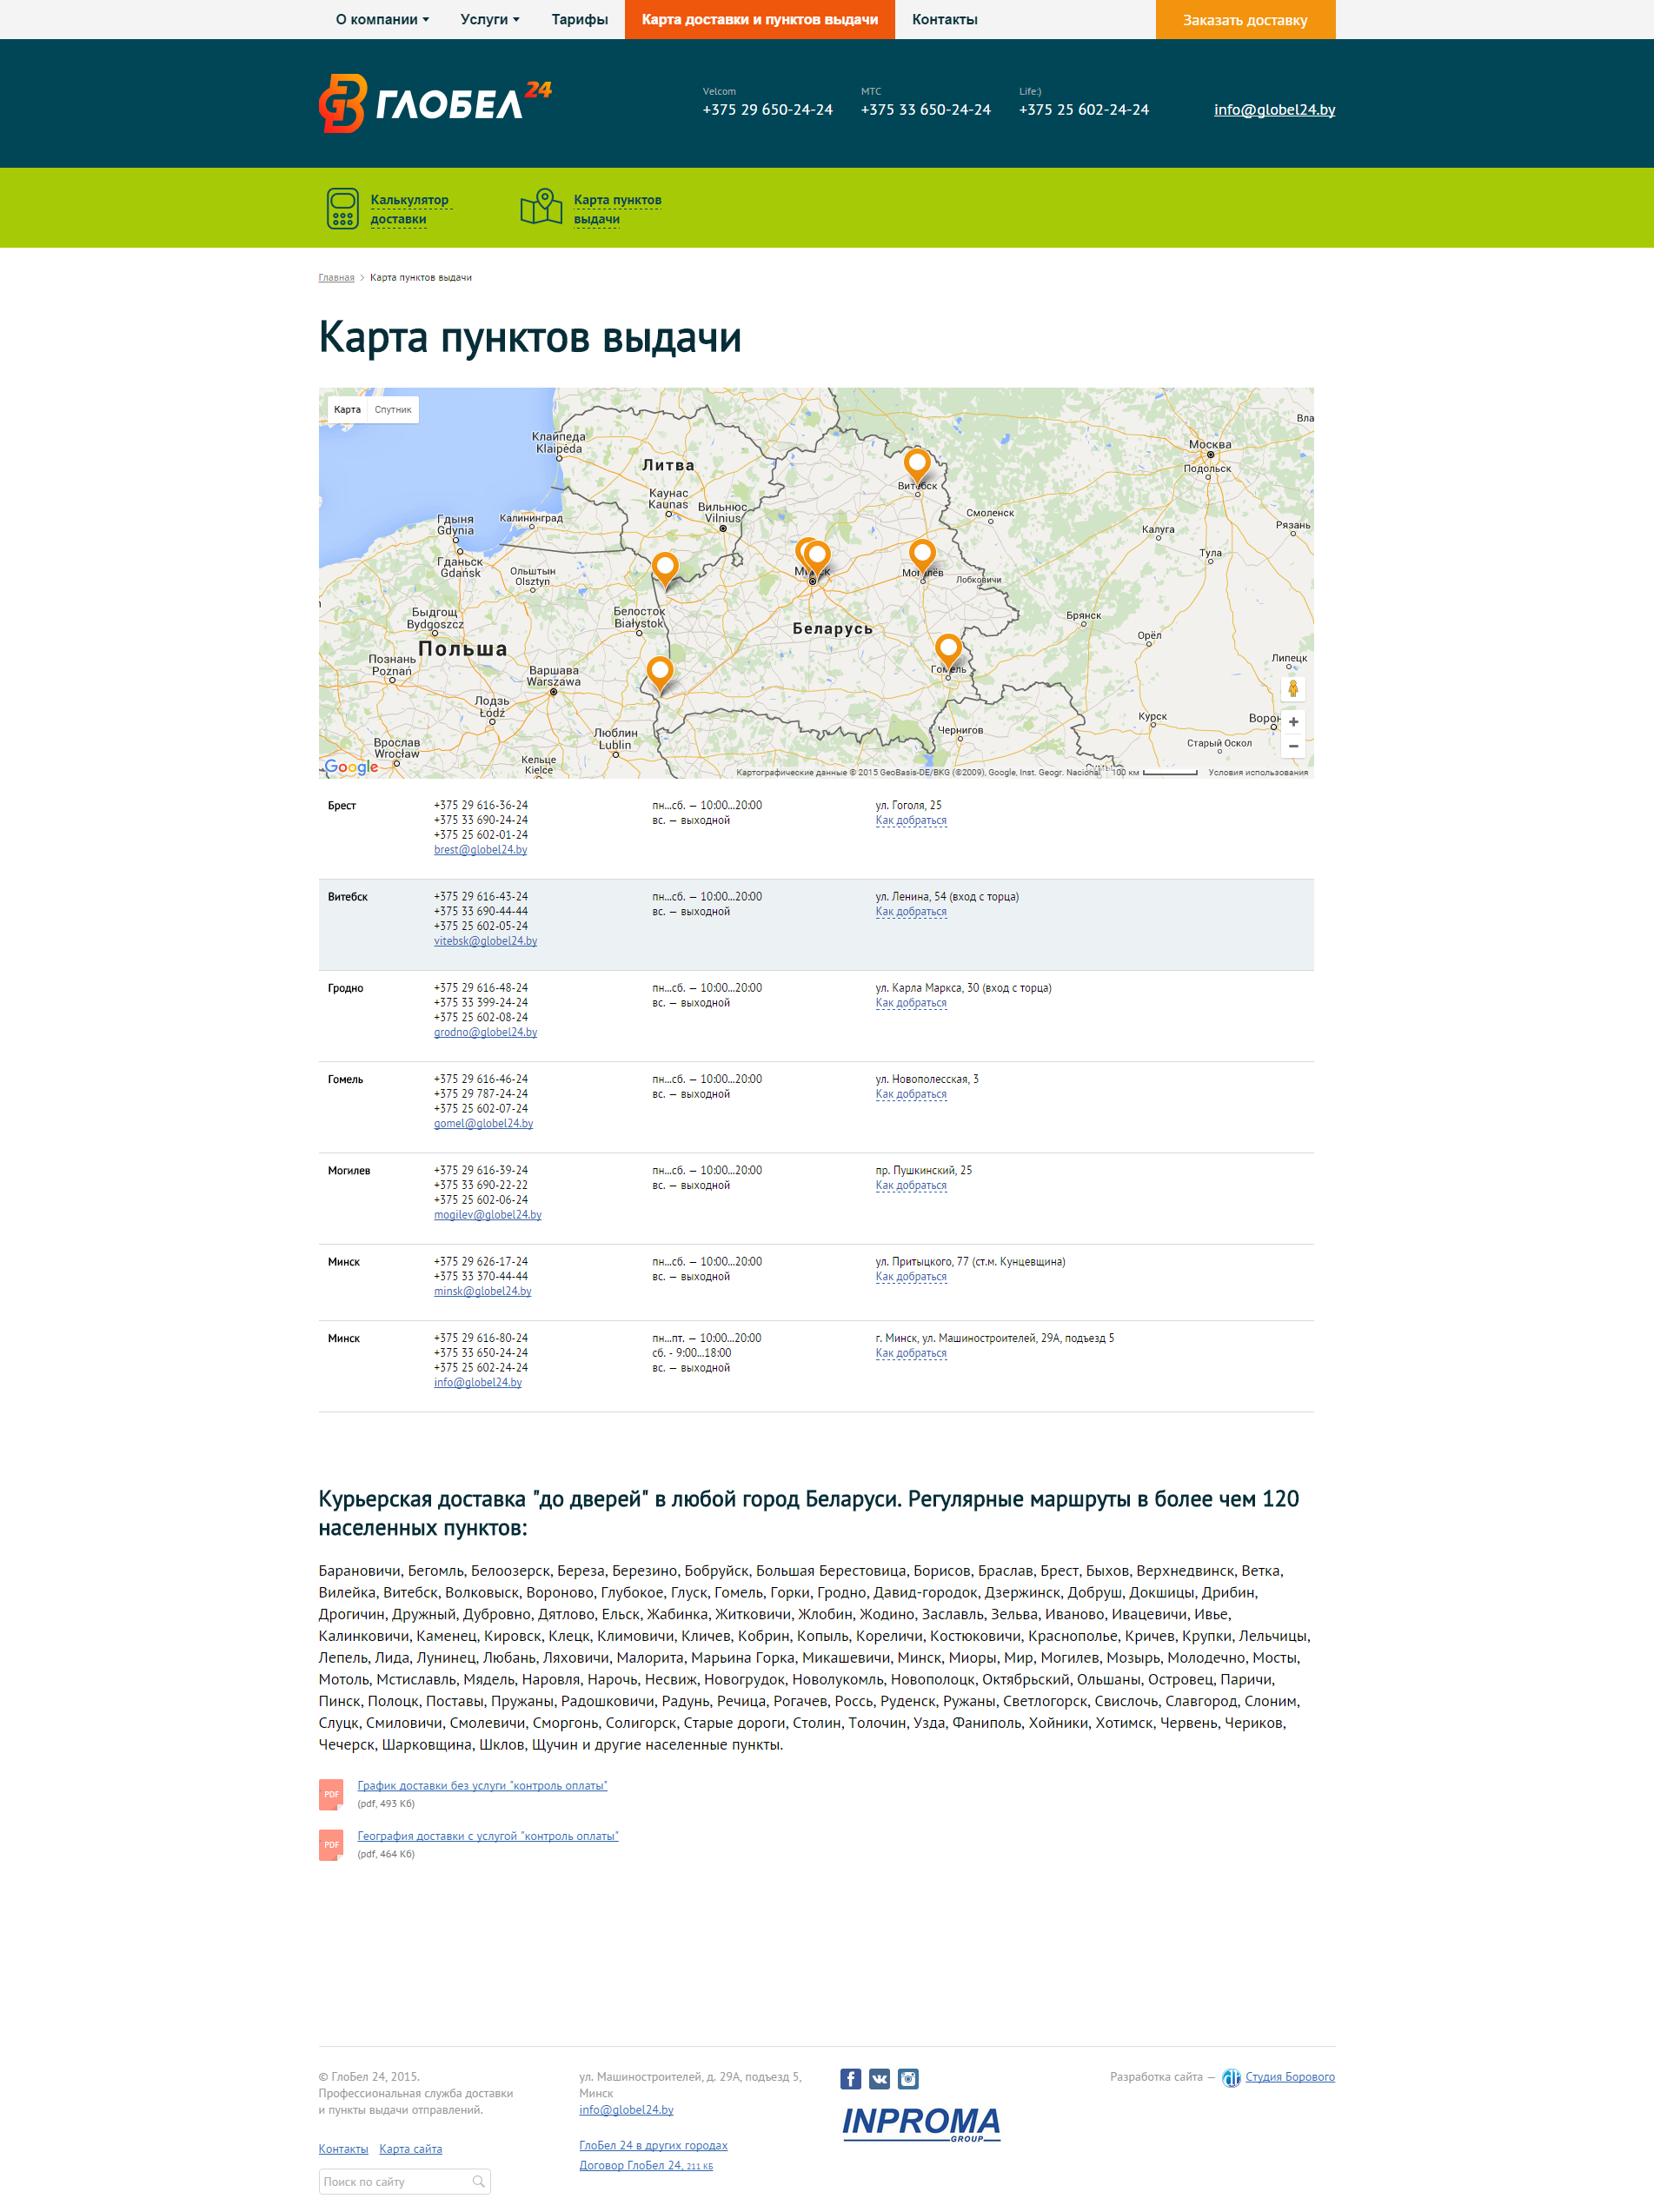
Task: Expand the Услуги dropdown menu
Action: click(490, 19)
